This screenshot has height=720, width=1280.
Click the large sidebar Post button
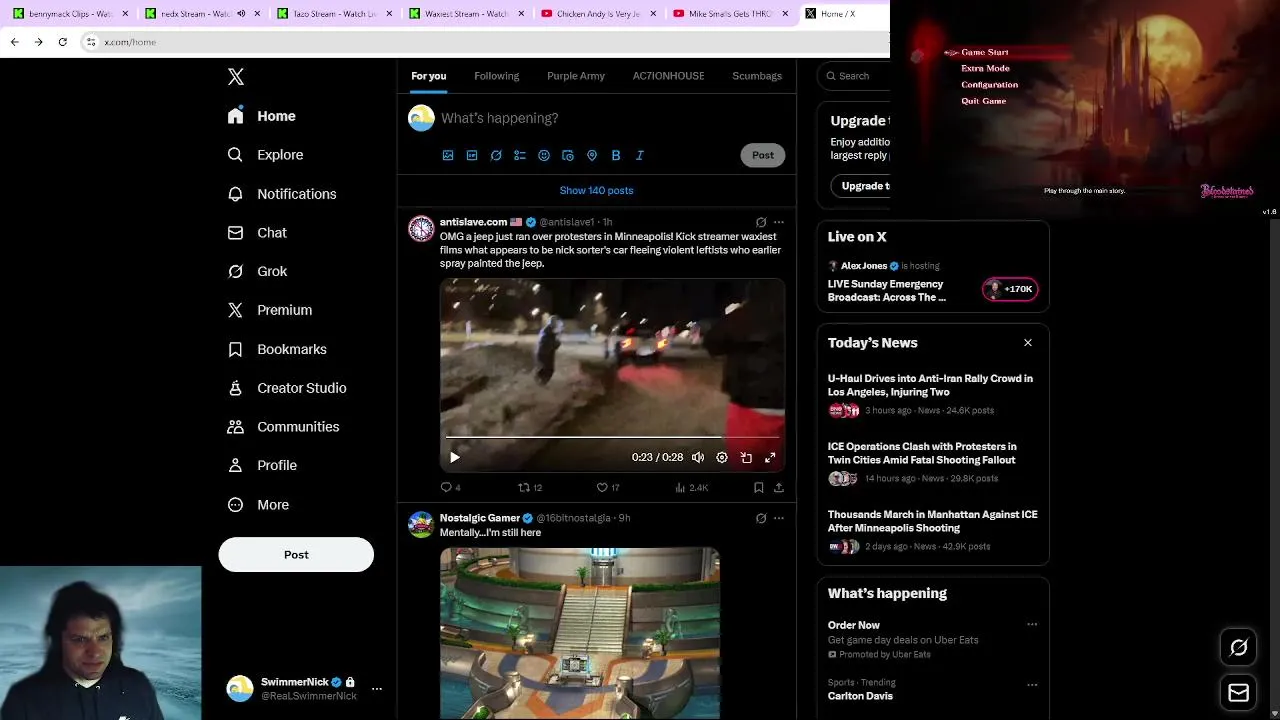(x=296, y=555)
